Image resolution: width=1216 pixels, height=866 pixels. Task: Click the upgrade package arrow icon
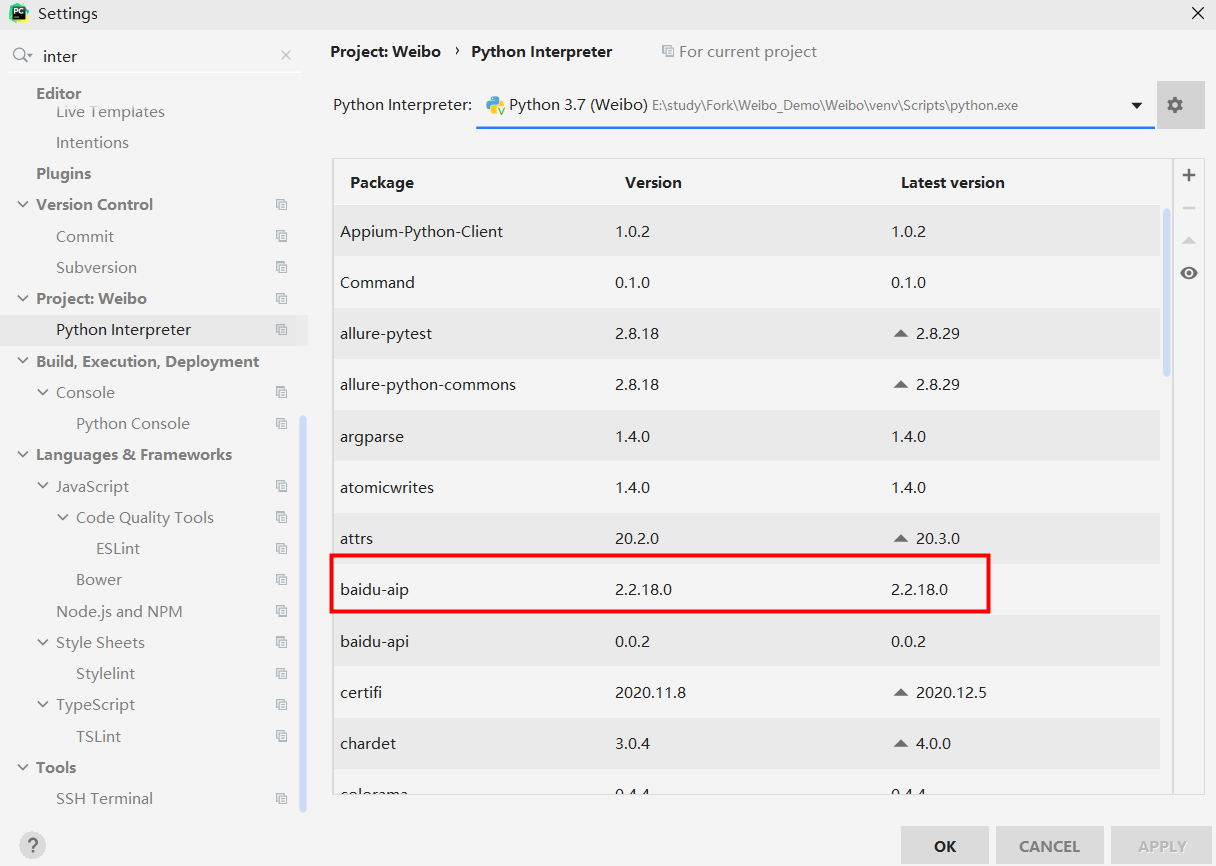1189,240
